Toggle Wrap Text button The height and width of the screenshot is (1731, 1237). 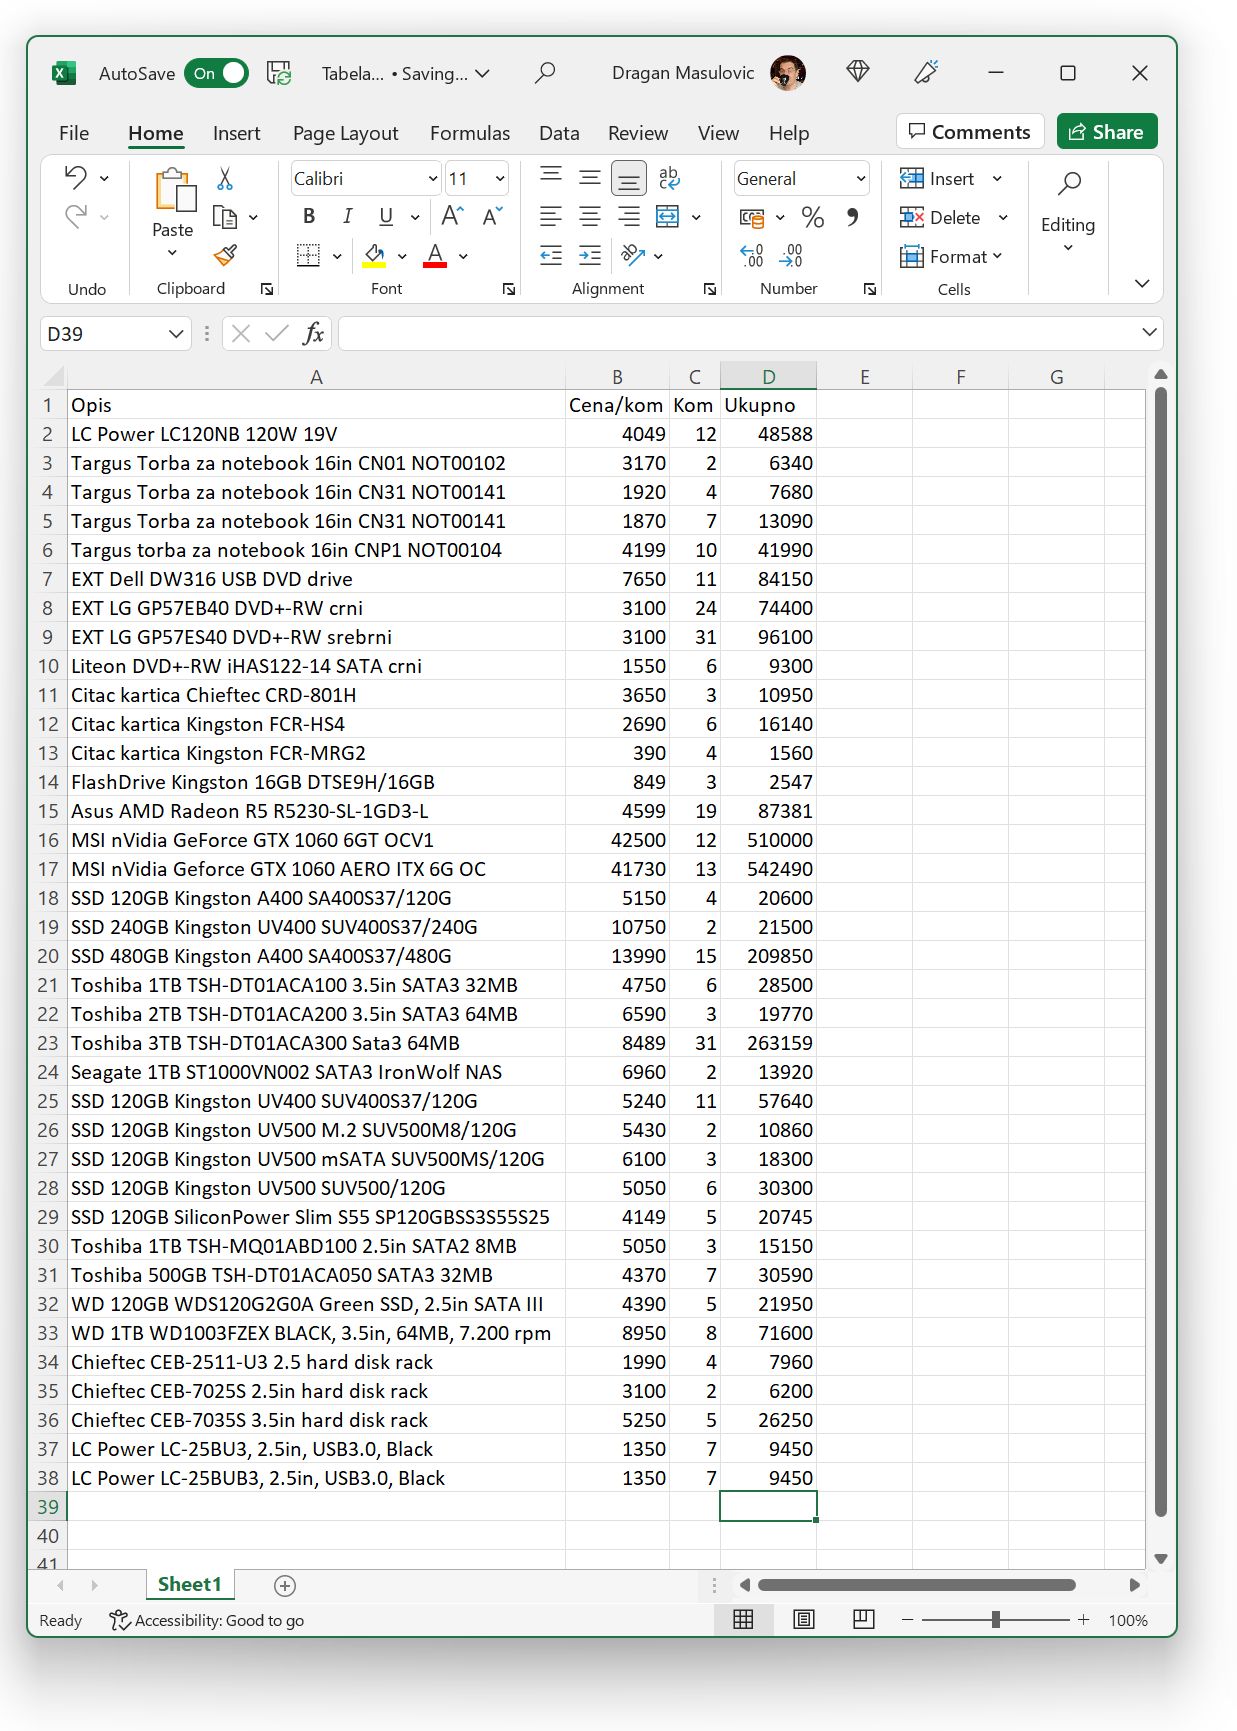(669, 178)
